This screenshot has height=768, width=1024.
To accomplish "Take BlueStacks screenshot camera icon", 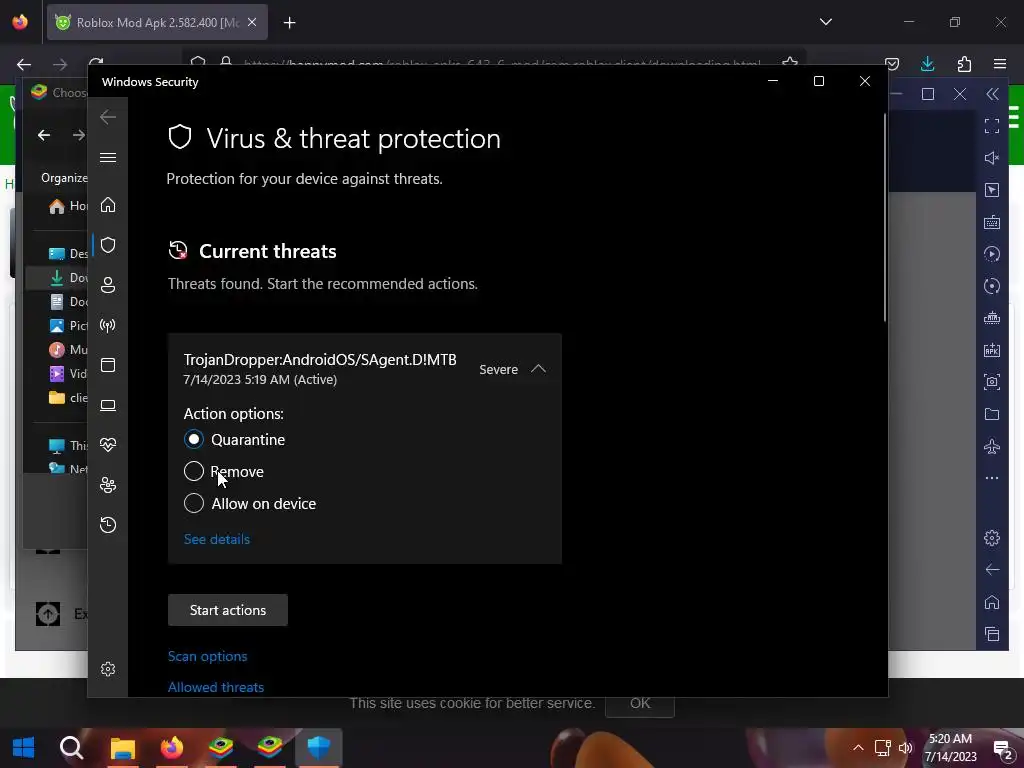I will coord(991,382).
